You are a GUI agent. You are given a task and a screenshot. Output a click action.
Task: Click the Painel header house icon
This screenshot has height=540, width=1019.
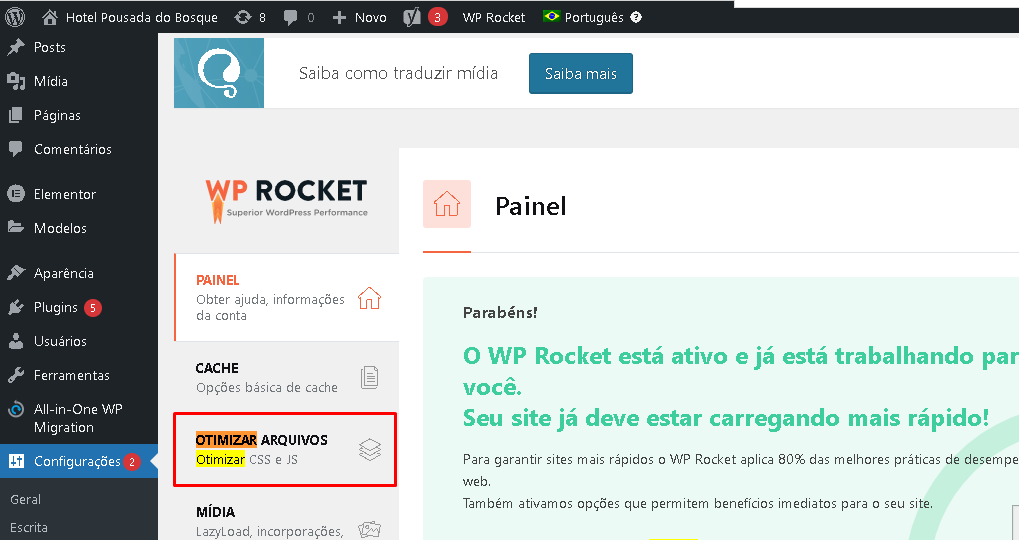pyautogui.click(x=447, y=204)
